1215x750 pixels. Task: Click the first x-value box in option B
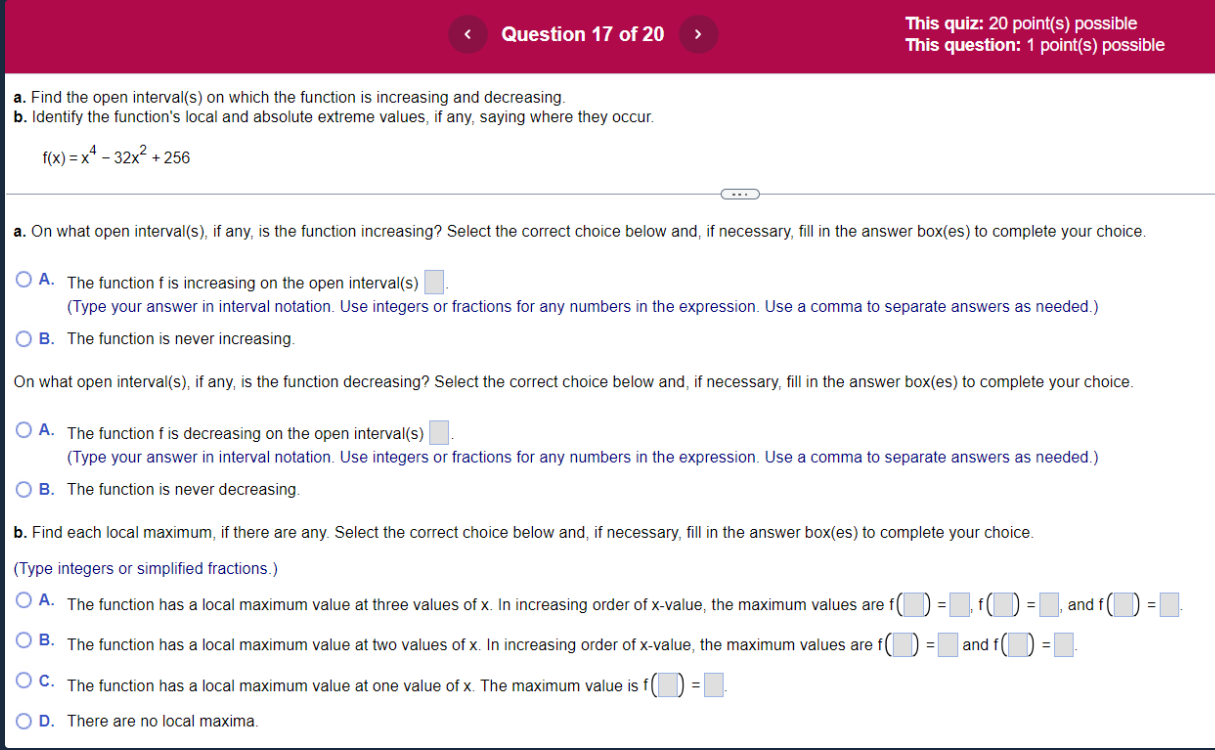(x=904, y=645)
